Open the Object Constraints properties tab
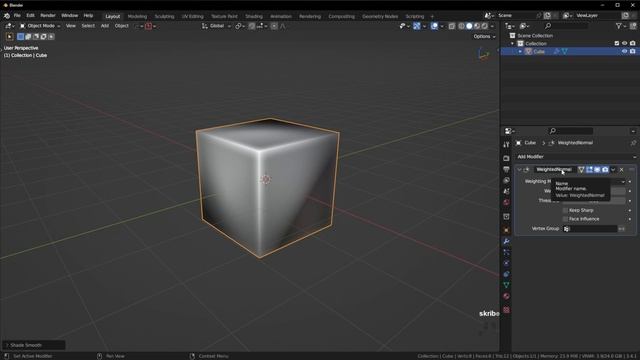Image resolution: width=640 pixels, height=360 pixels. [506, 274]
